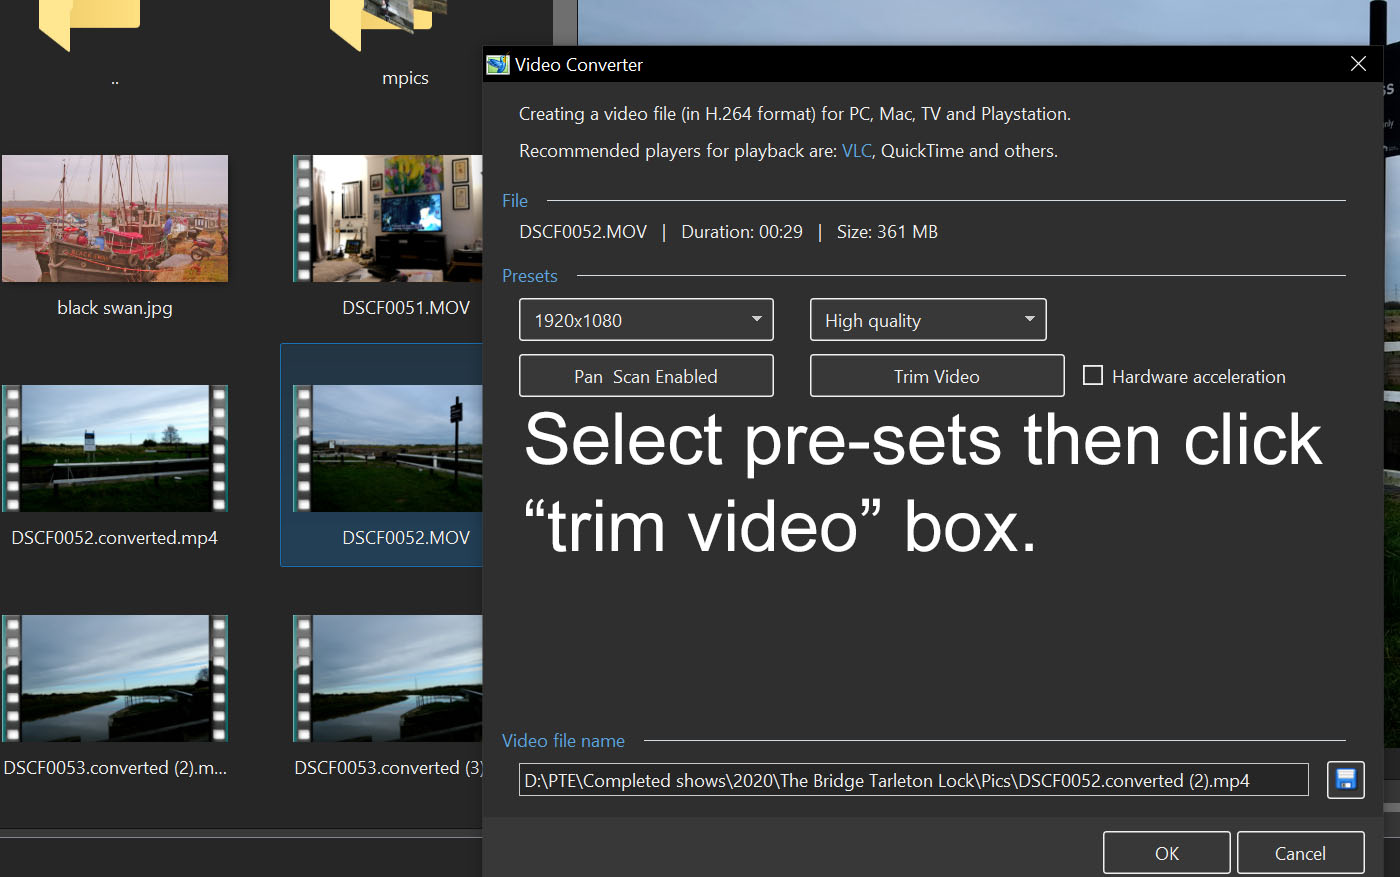
Task: Enable the Hardware acceleration checkbox
Action: (1093, 376)
